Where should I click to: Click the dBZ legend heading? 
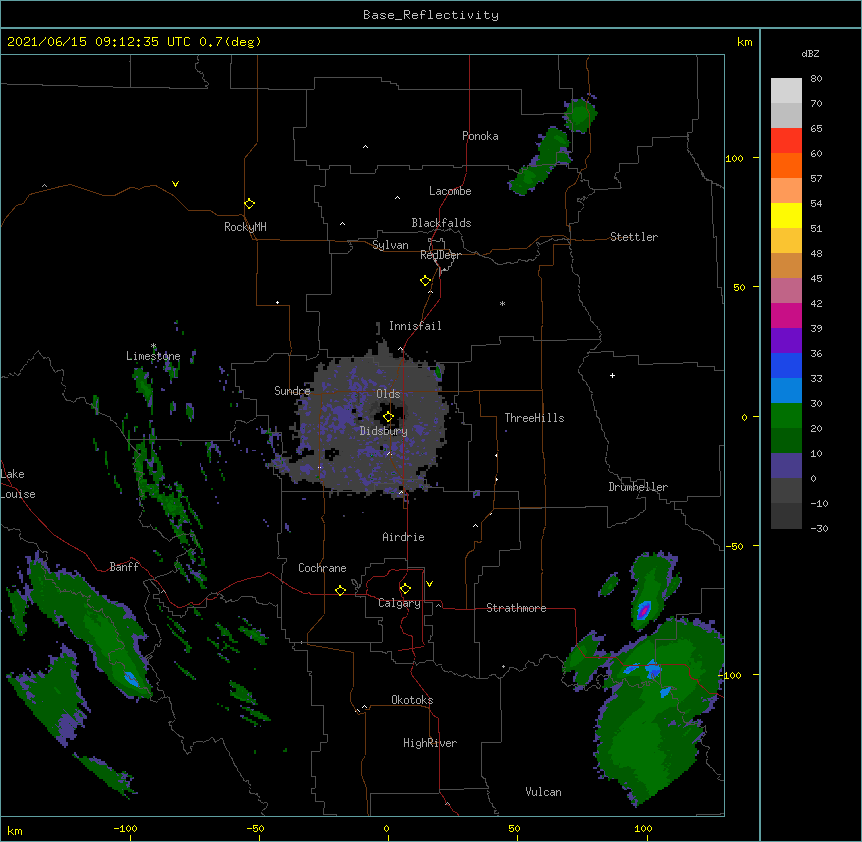(x=810, y=54)
